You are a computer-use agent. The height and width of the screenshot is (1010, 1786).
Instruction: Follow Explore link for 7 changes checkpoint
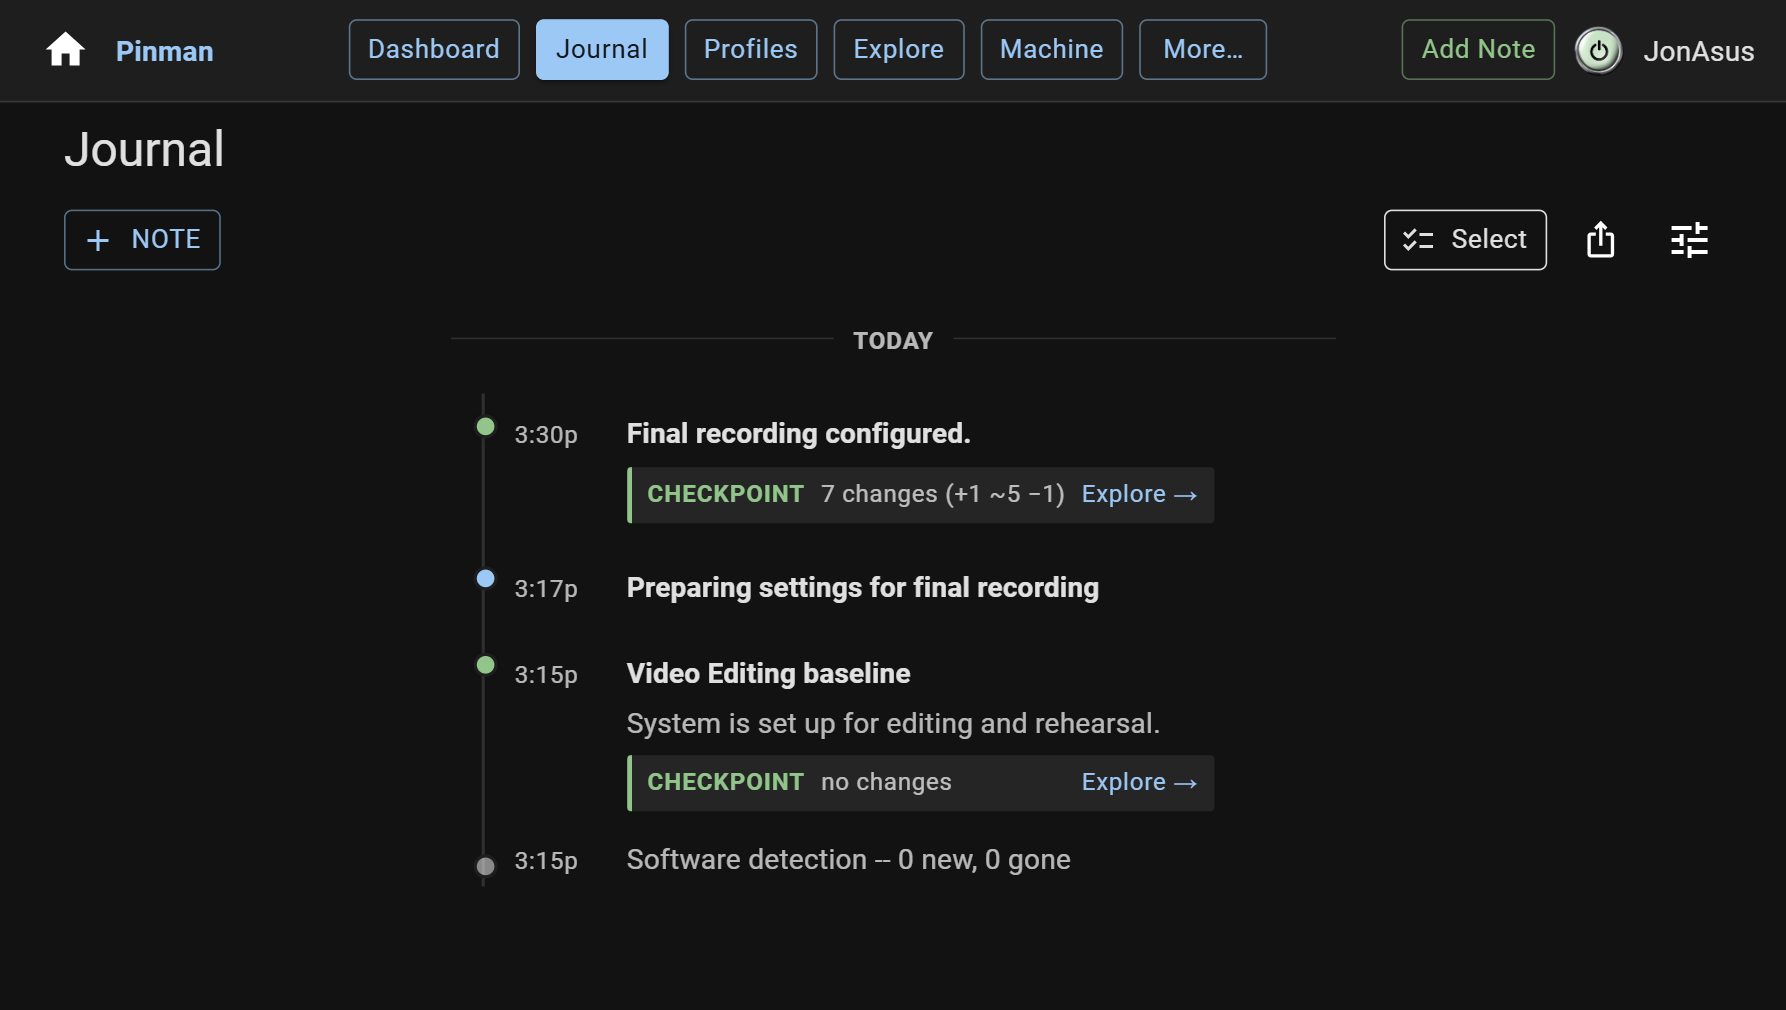1139,494
